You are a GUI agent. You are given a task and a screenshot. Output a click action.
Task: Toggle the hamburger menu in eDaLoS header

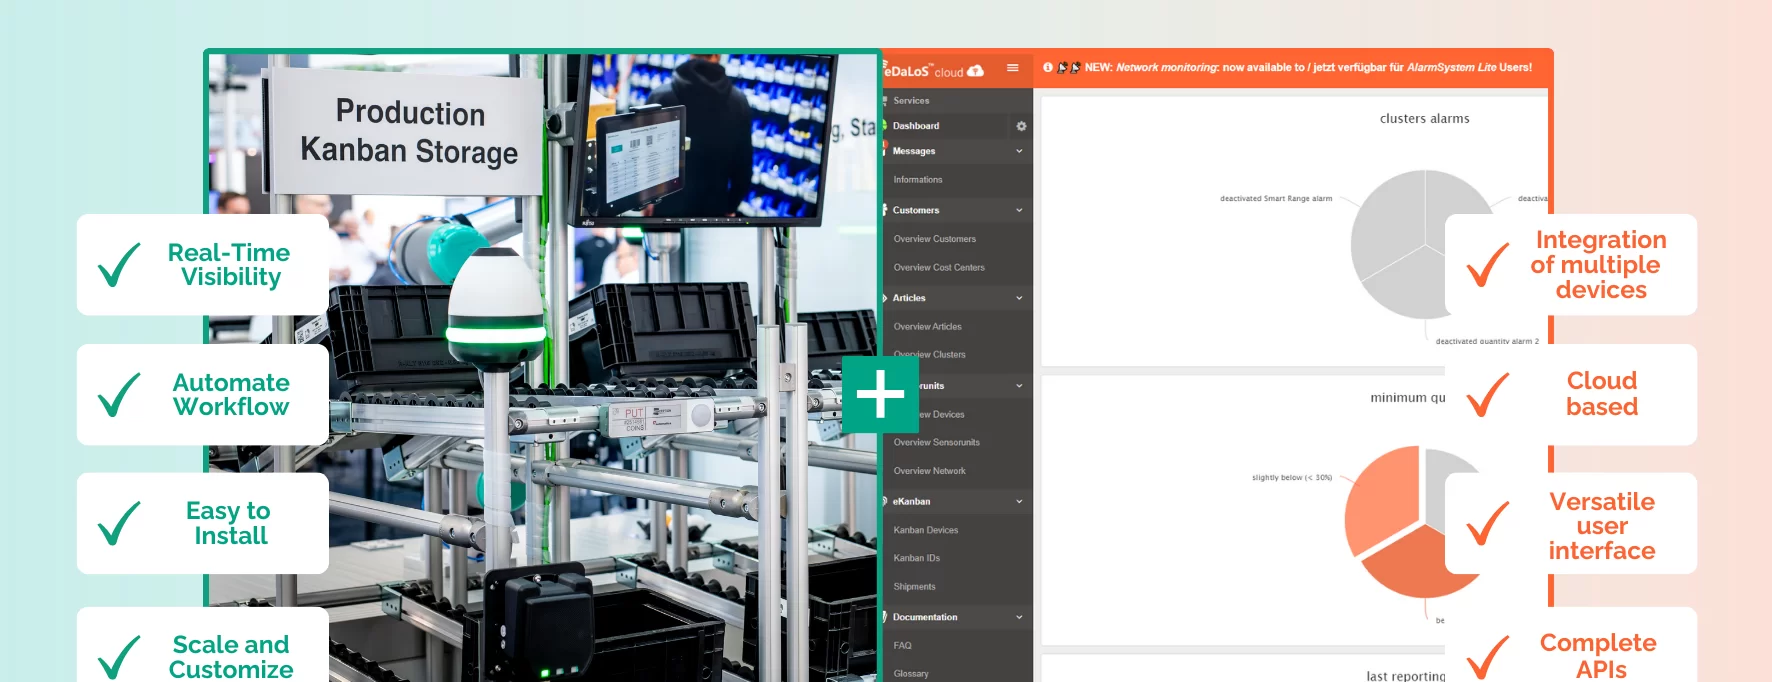1012,68
